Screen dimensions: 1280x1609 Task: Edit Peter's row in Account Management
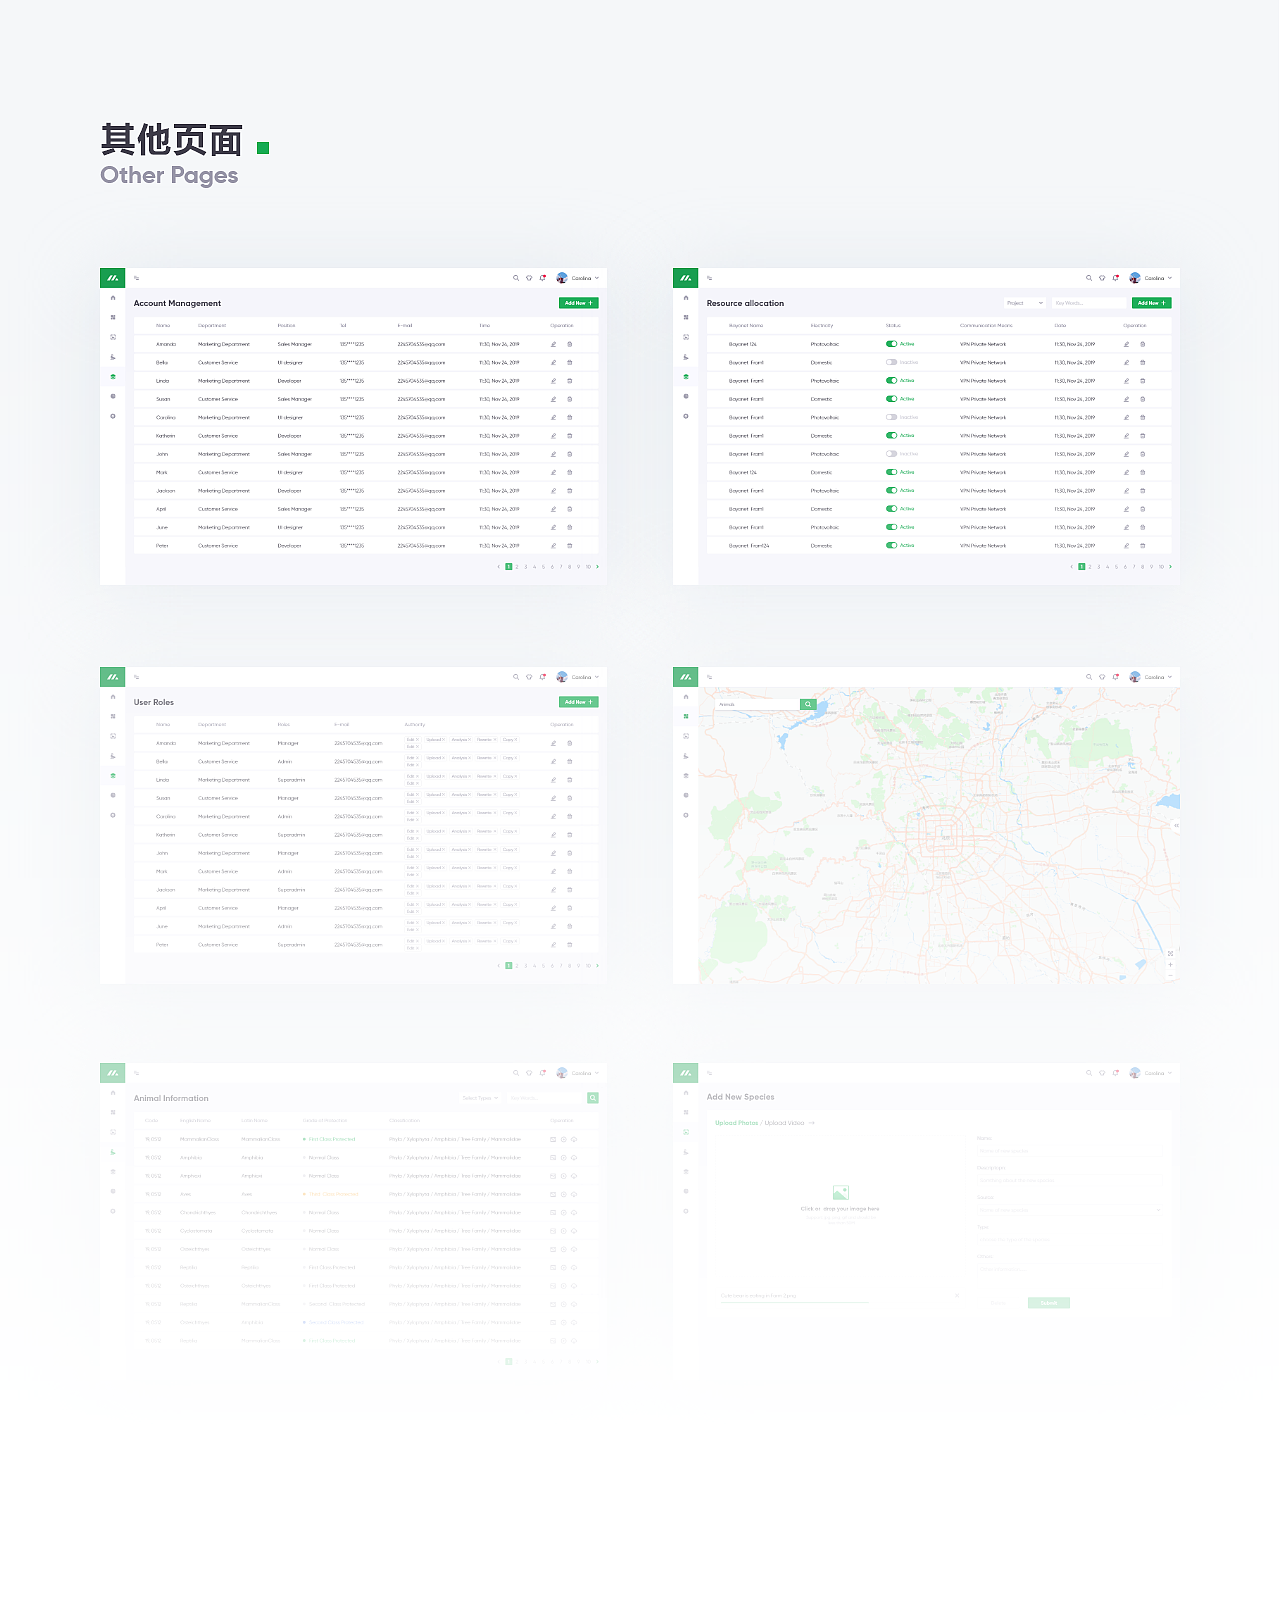click(x=553, y=546)
